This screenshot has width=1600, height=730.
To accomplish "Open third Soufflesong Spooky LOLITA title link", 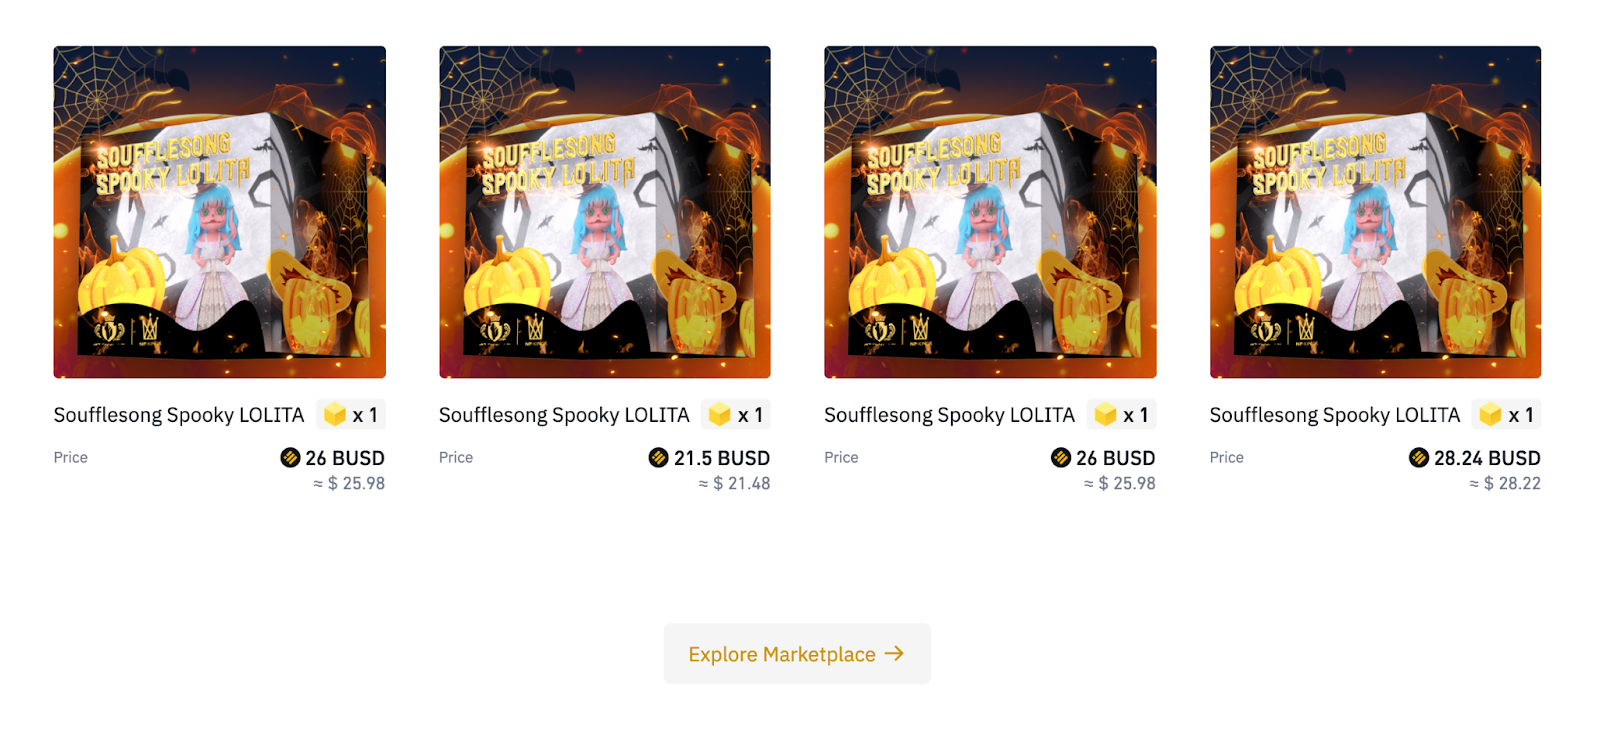I will coord(949,415).
